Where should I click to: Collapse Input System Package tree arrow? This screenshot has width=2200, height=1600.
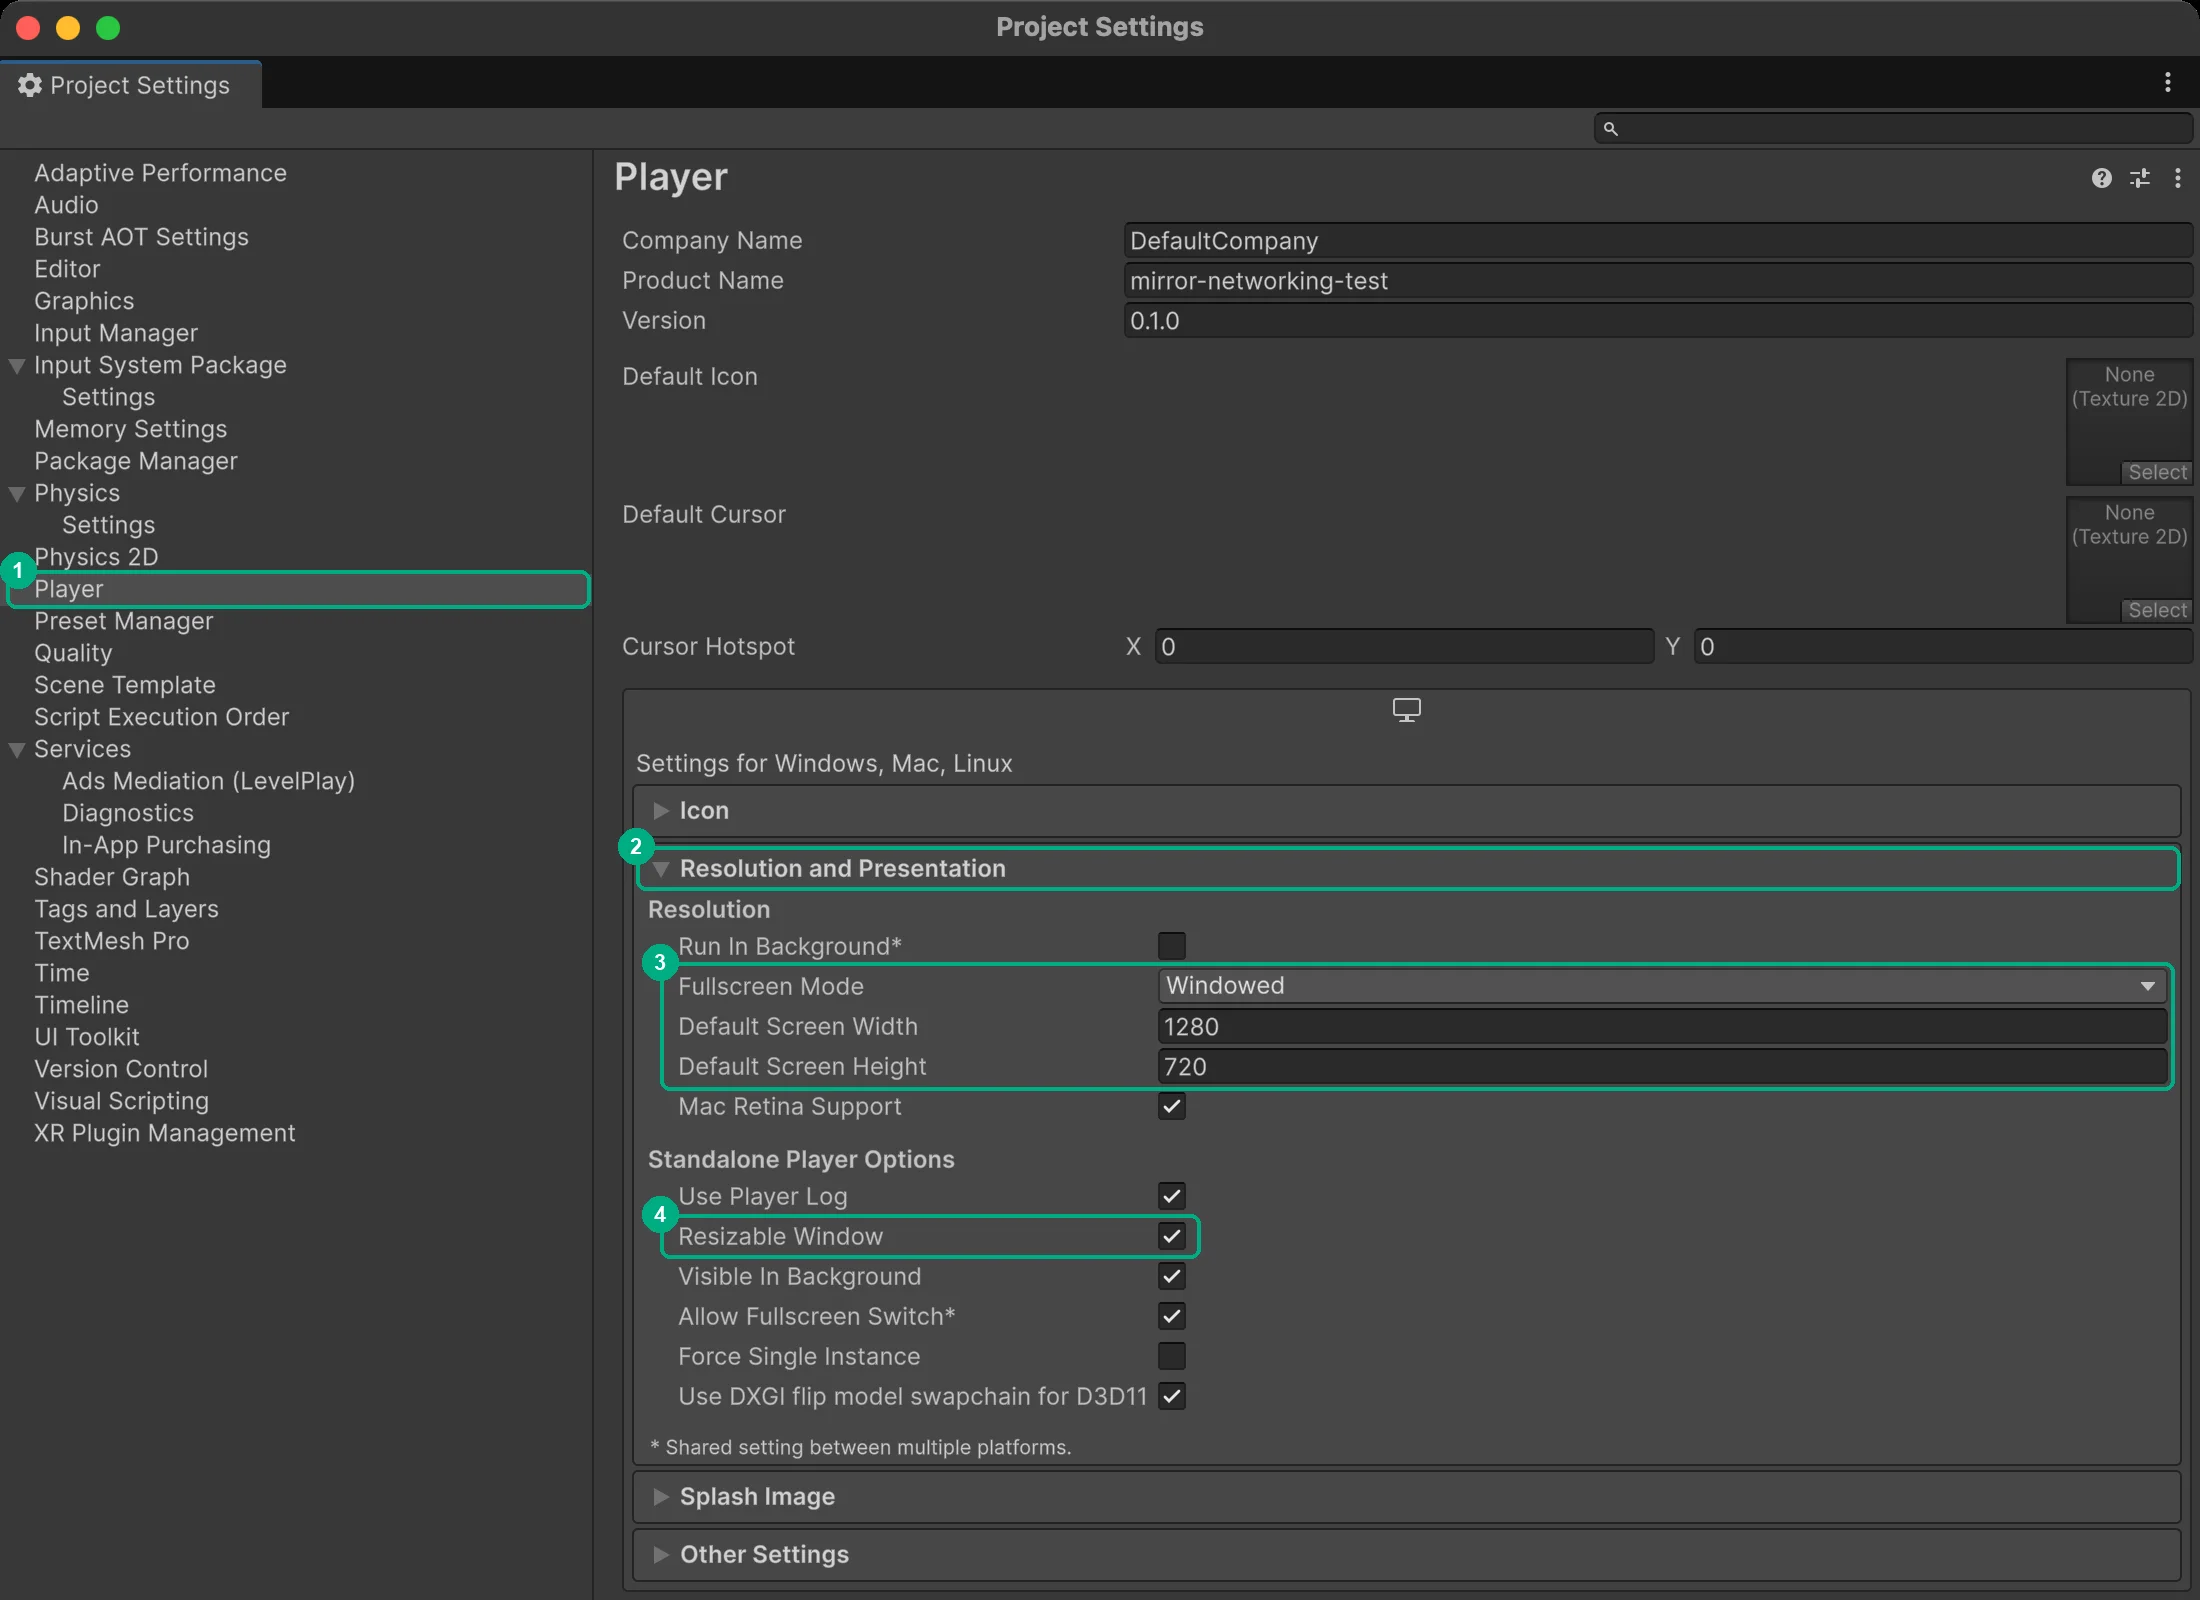[17, 366]
